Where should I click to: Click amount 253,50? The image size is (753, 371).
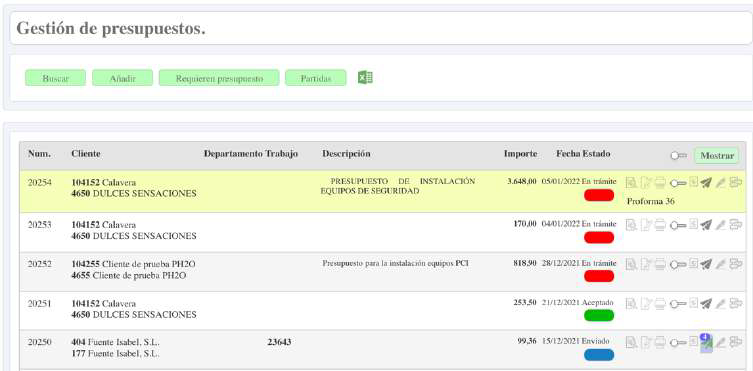pos(525,303)
